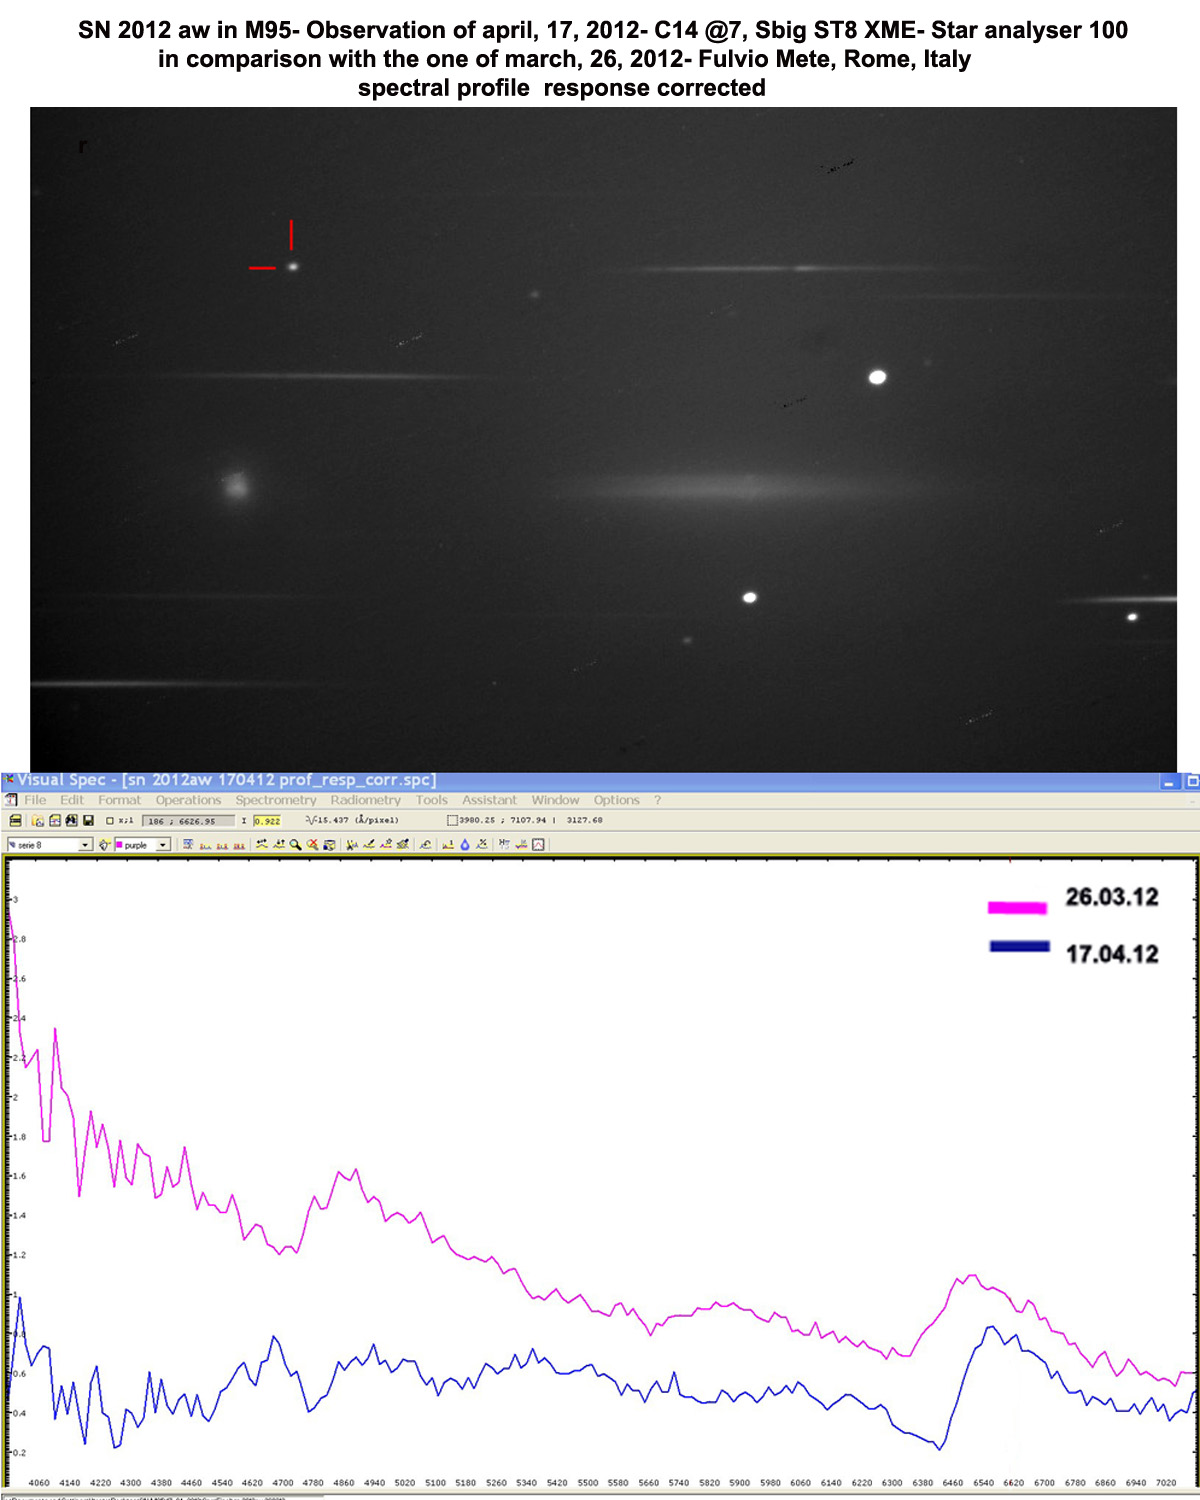
Task: Click the yellow intensity value 0.922
Action: pyautogui.click(x=267, y=821)
